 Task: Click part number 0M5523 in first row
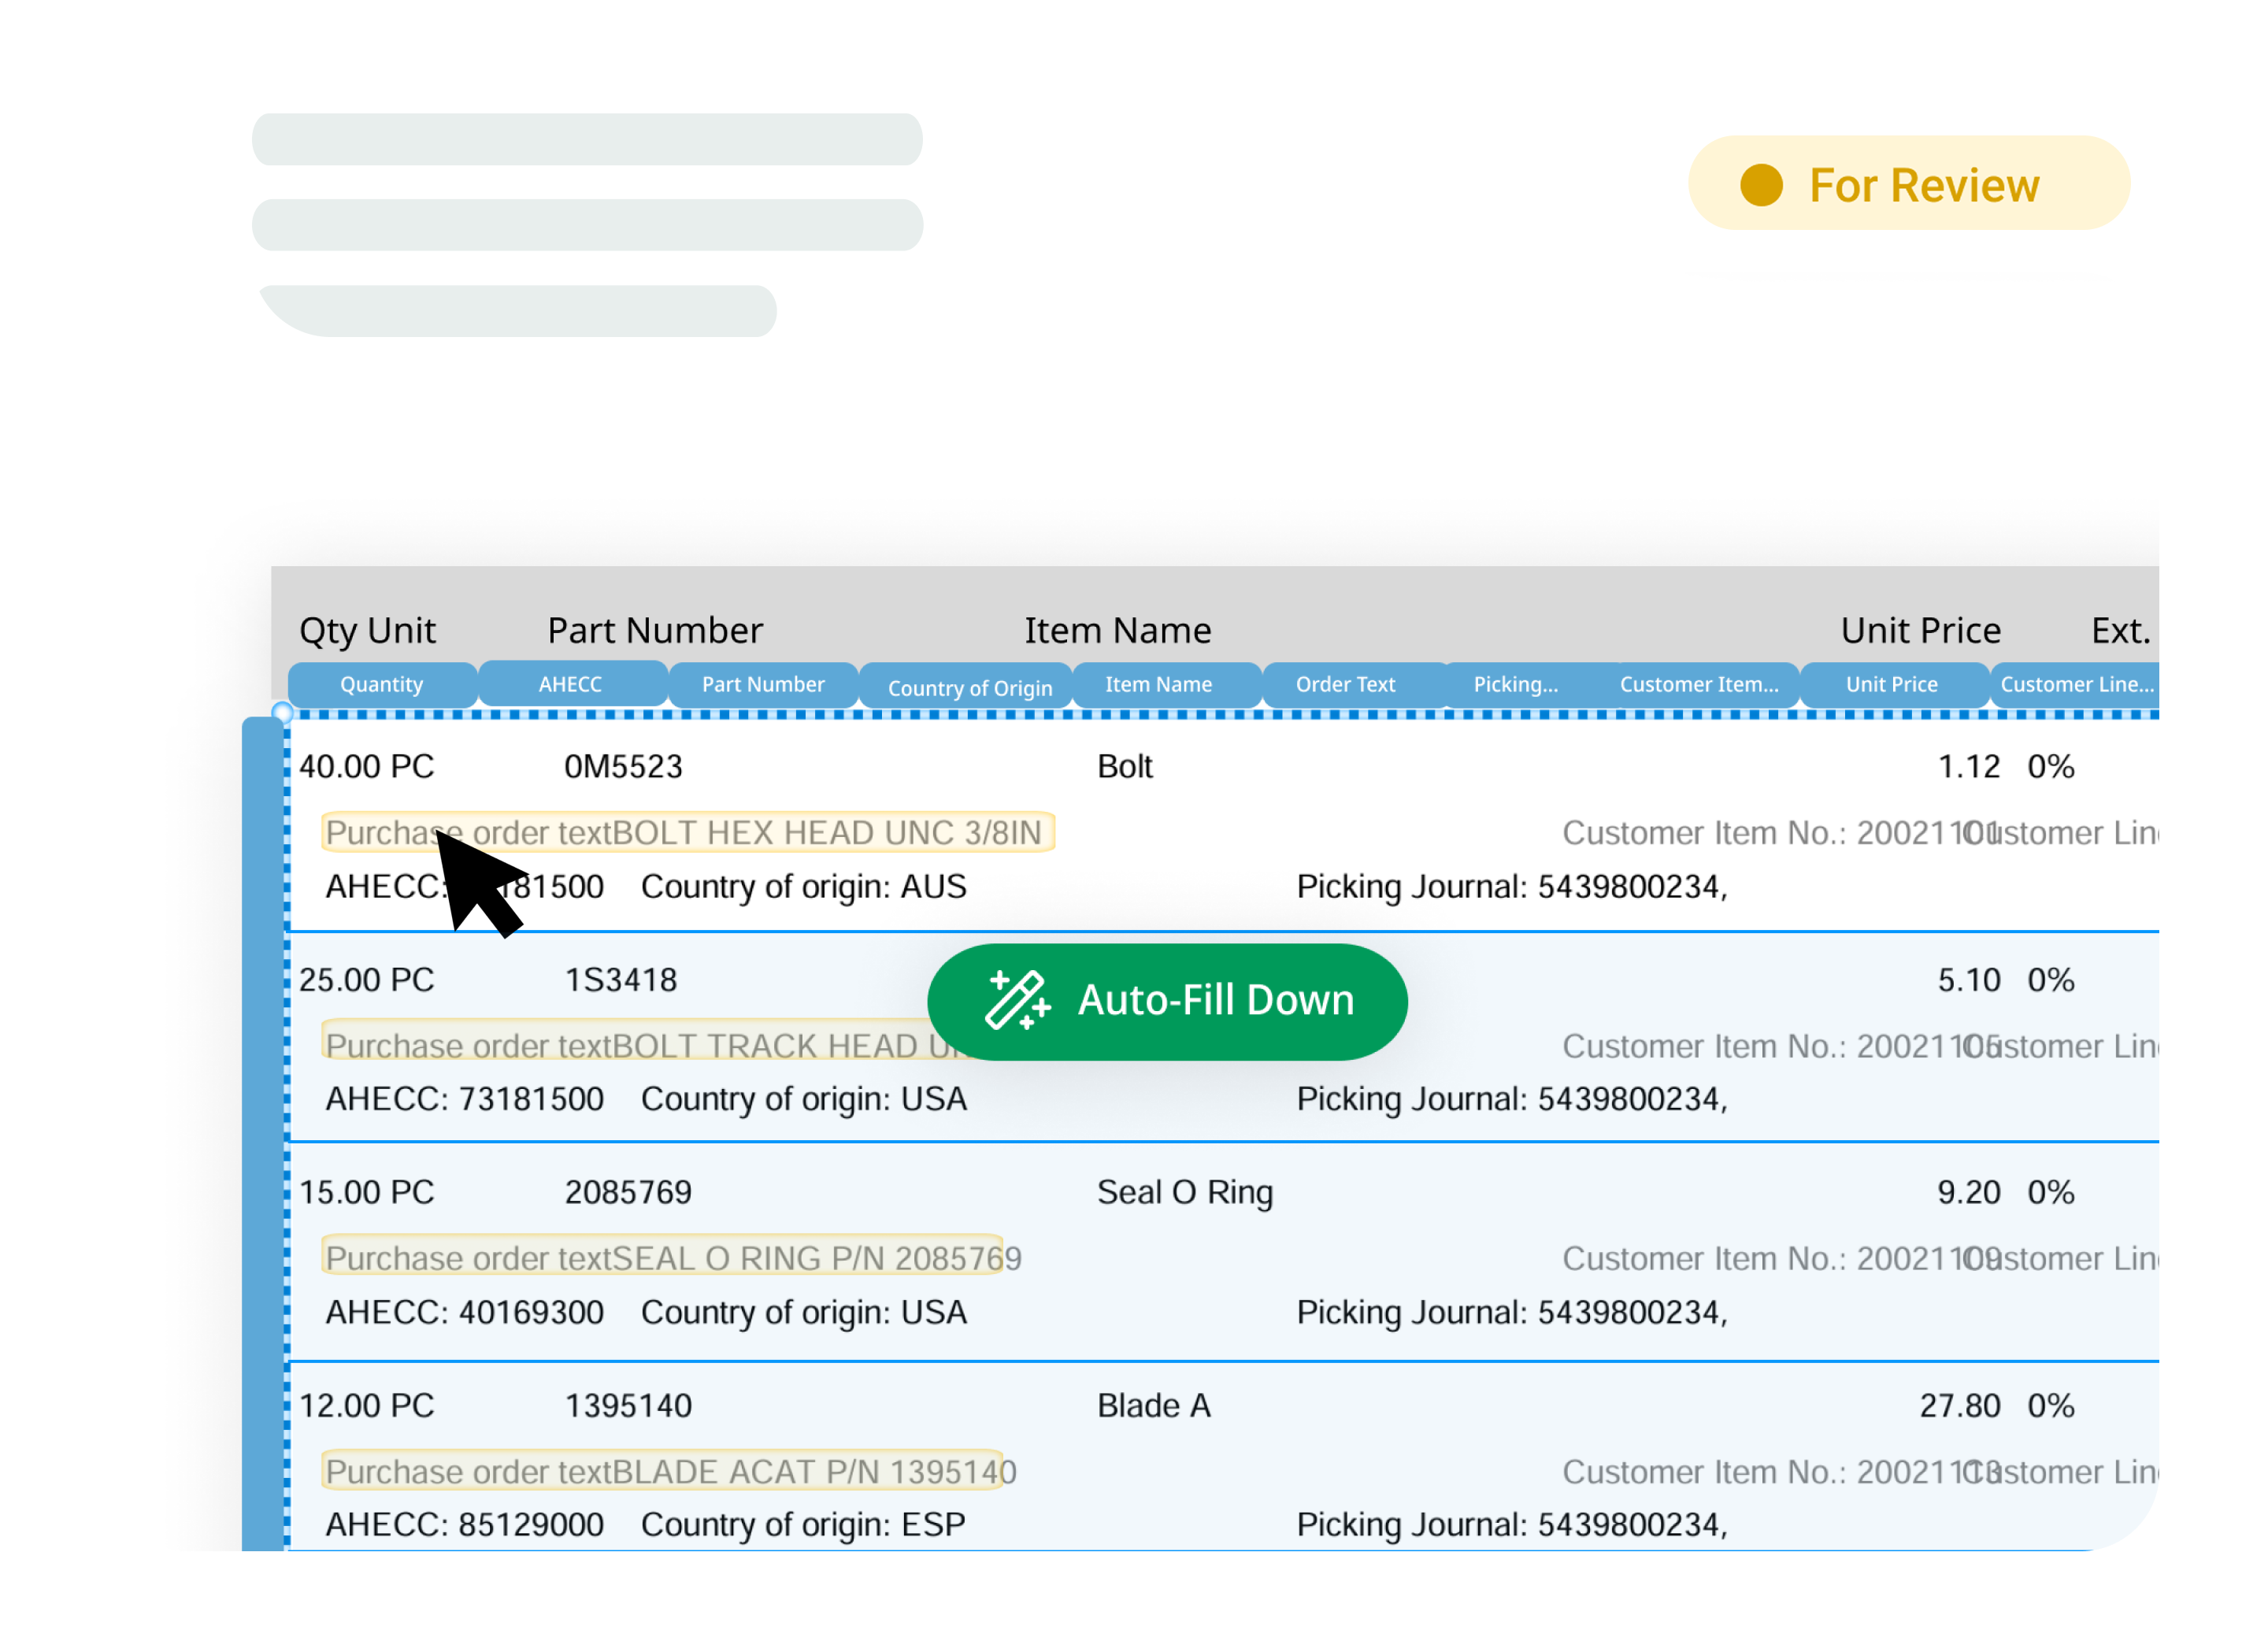click(x=623, y=767)
